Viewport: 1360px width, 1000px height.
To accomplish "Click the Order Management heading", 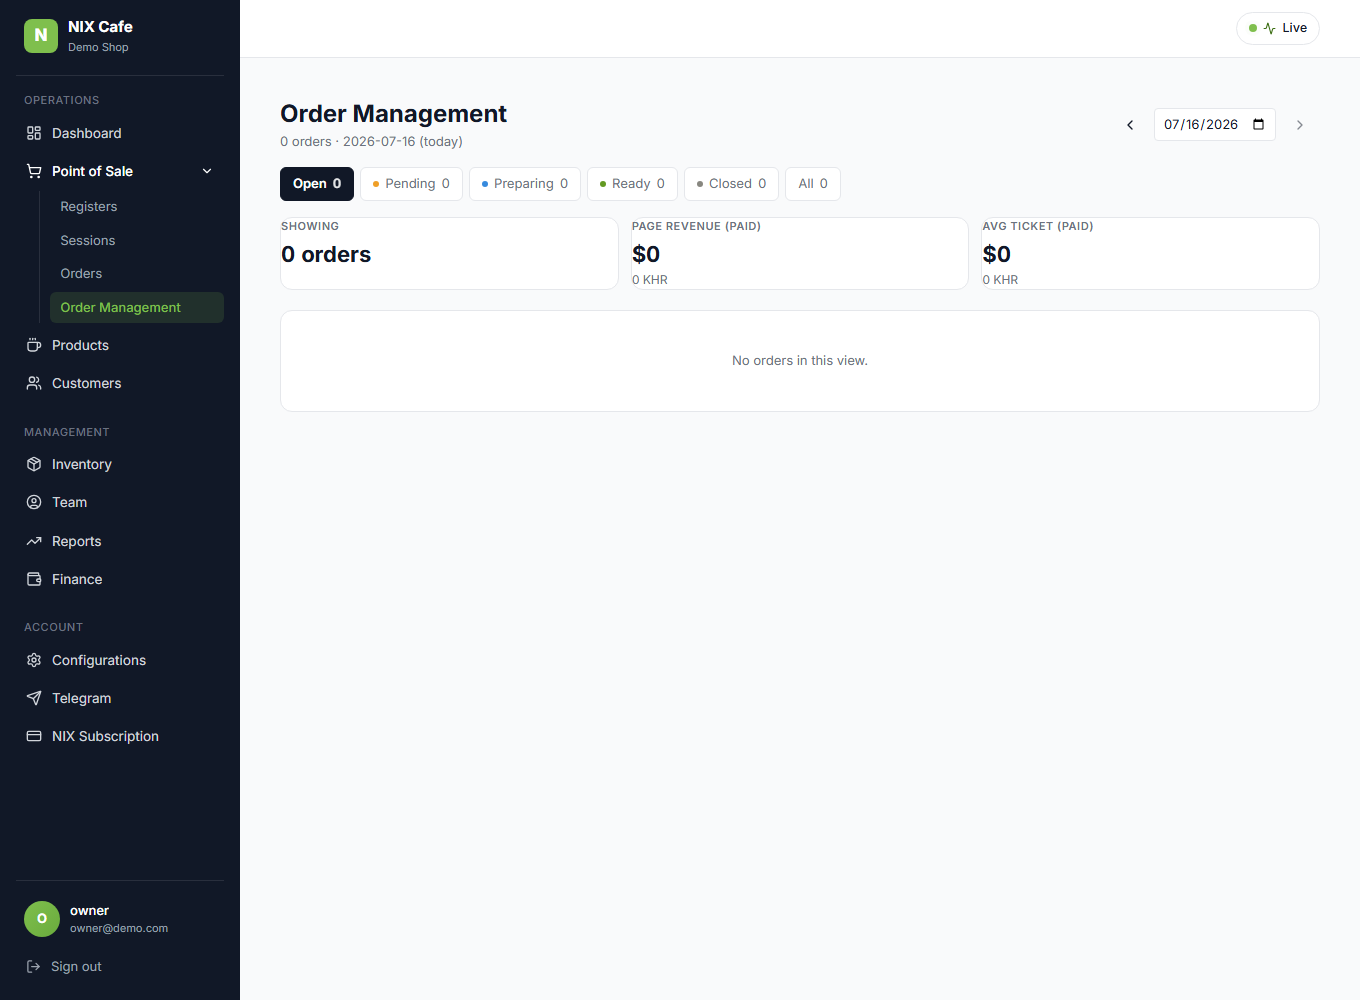I will [x=393, y=114].
